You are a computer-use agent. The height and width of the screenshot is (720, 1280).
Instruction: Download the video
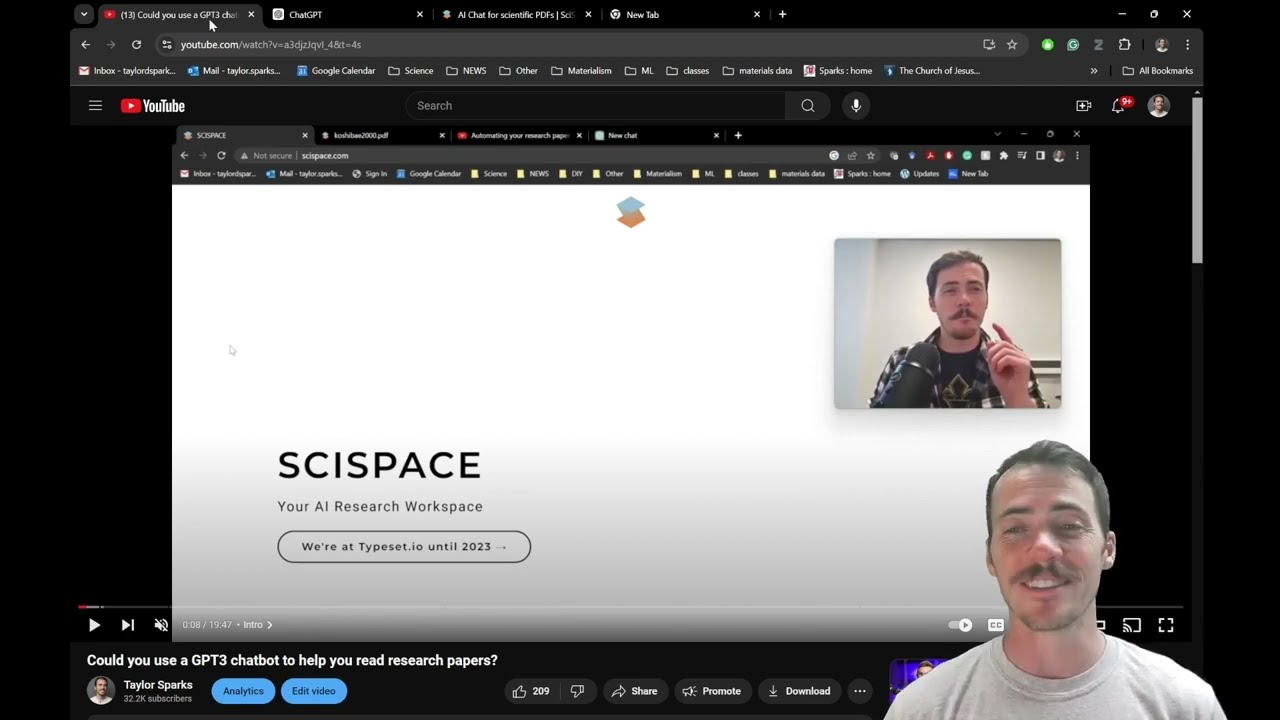coord(799,691)
